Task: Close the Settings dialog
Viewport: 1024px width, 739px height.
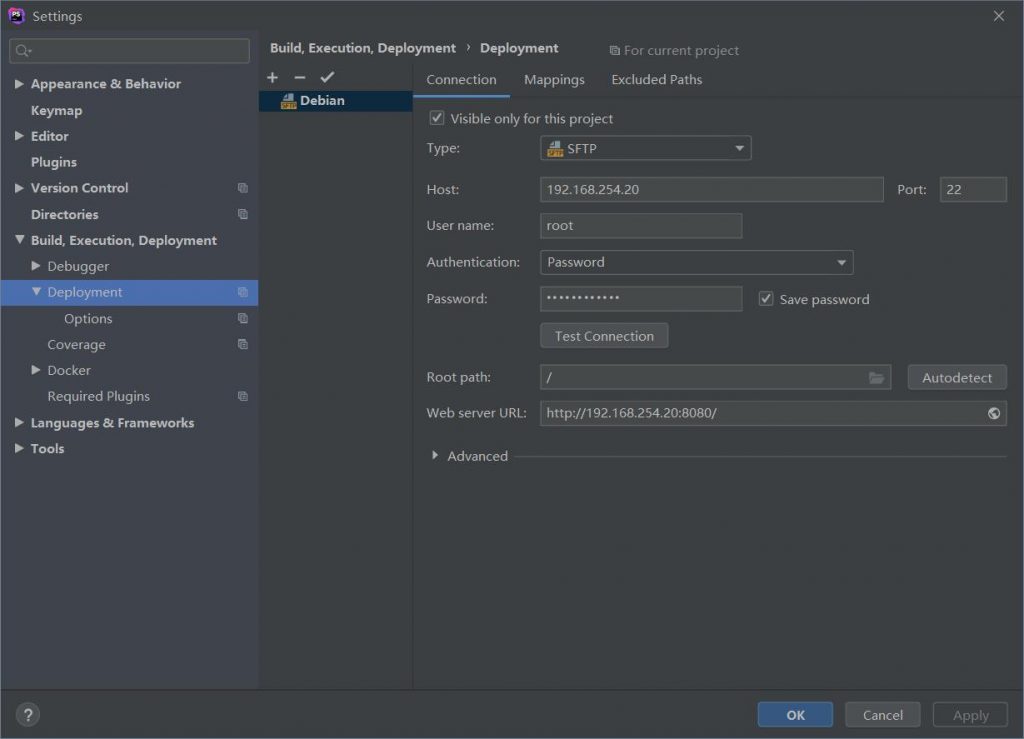Action: pyautogui.click(x=999, y=16)
